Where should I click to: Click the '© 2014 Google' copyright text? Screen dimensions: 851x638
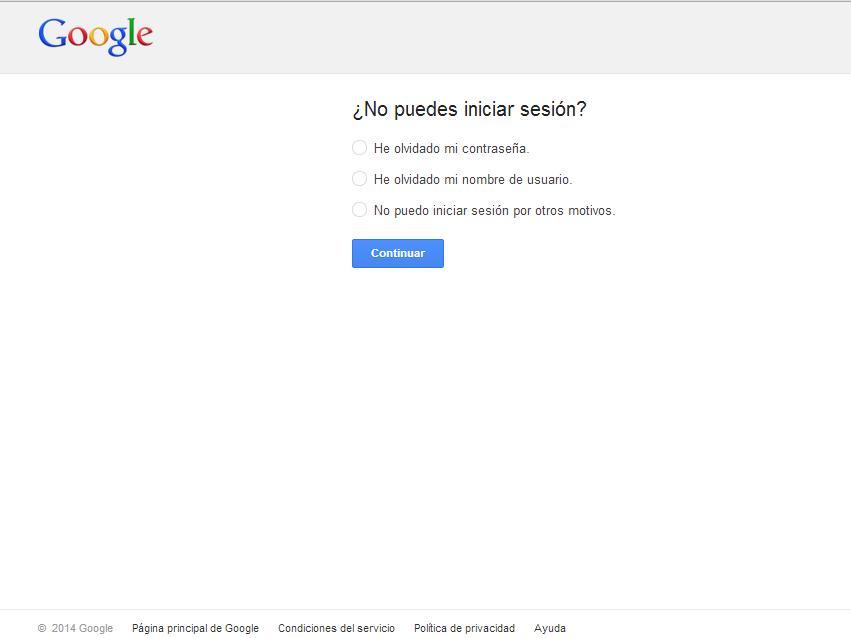(x=75, y=628)
